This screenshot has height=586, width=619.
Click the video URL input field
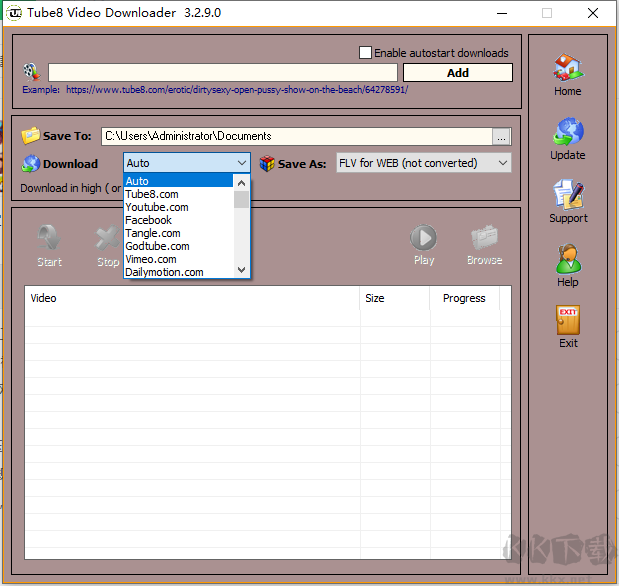tap(223, 73)
